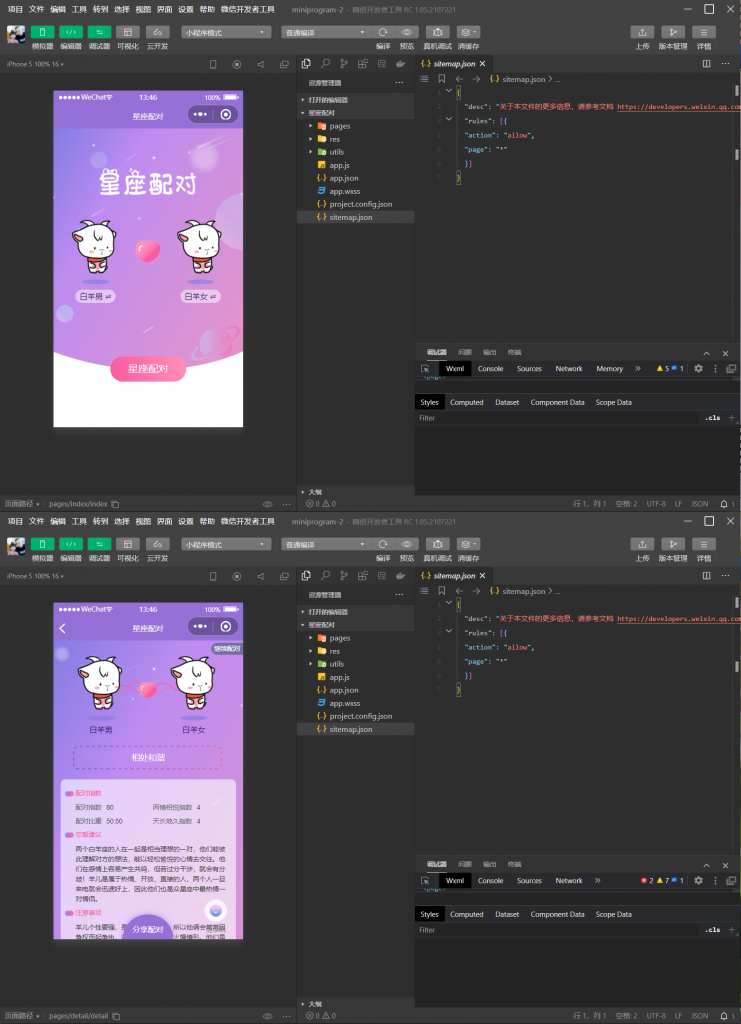The width and height of the screenshot is (741, 1024).
Task: Toggle 调试器 debugger panel in upper window
Action: point(99,32)
